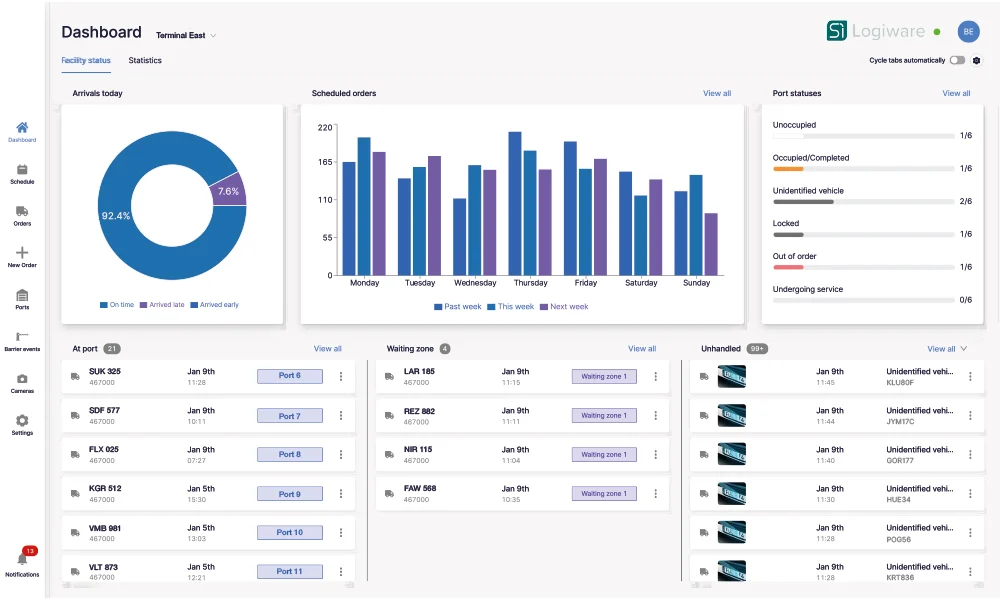Open Notifications bell with 13 badge
Screen dimensions: 1000x600
22,558
